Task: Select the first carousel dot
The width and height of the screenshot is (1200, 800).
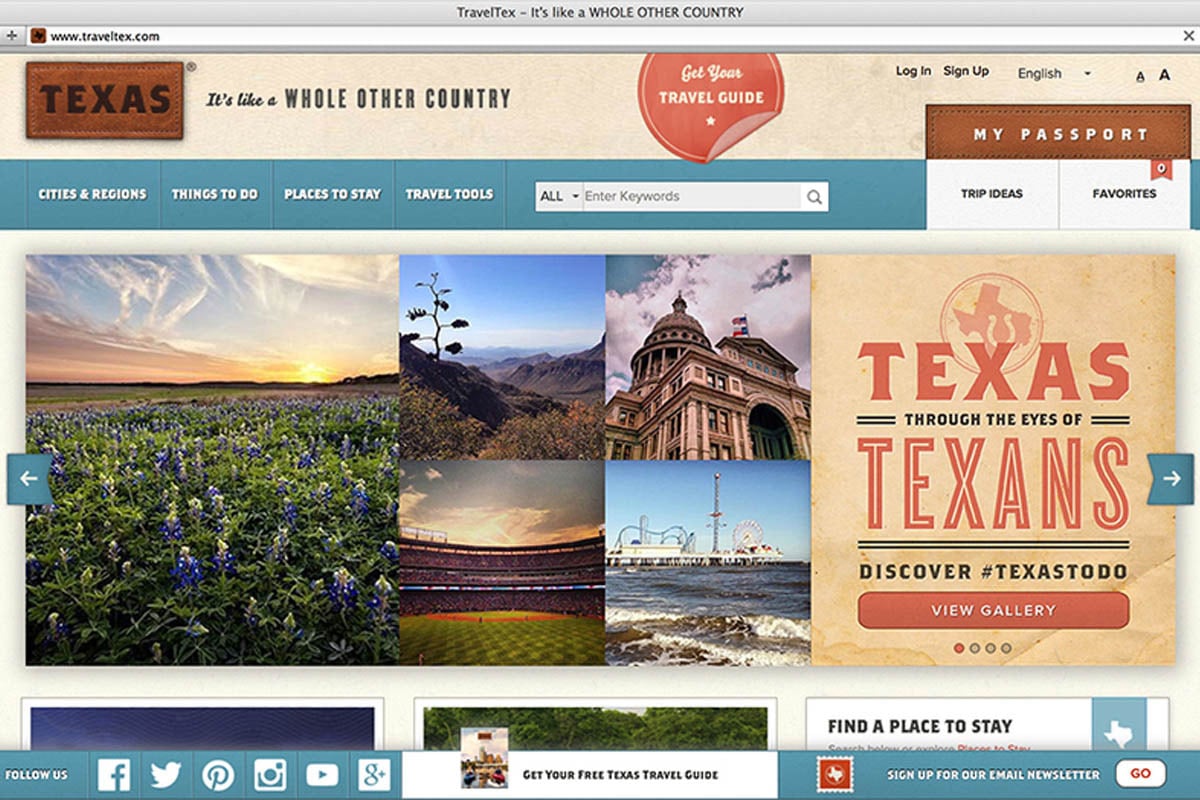Action: tap(959, 648)
